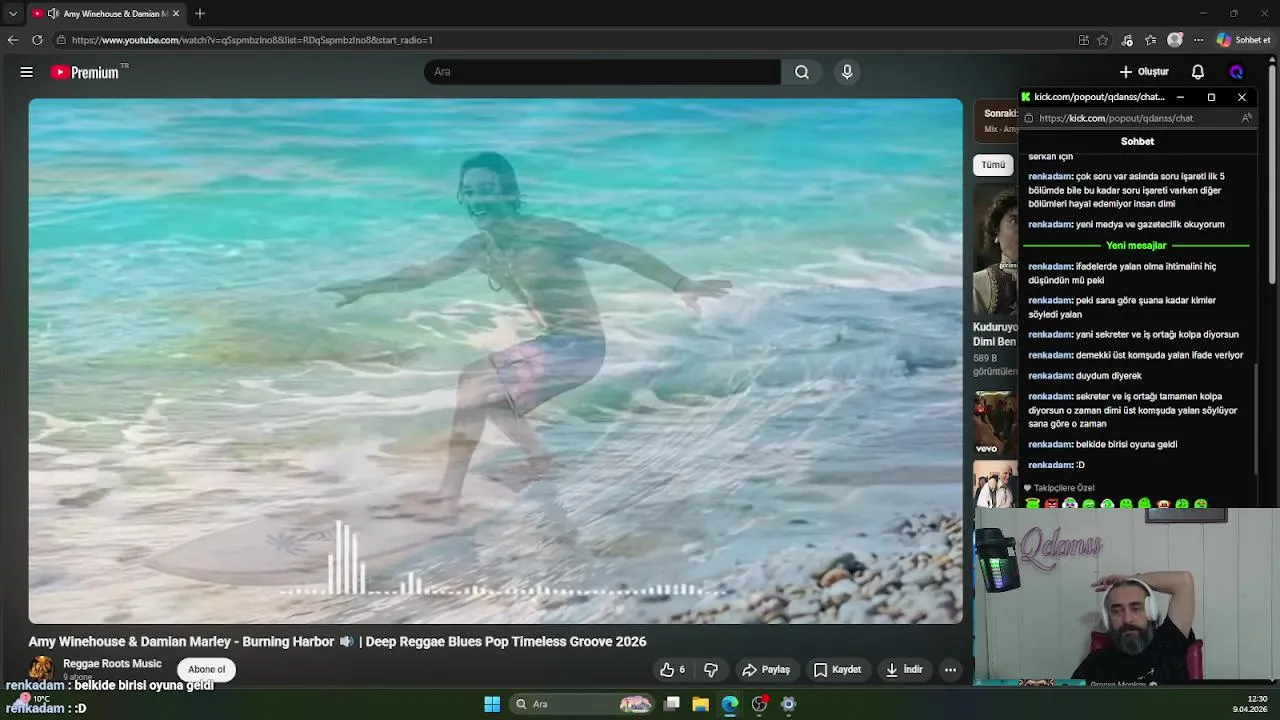
Task: Click Oluştur create button
Action: 1144,72
